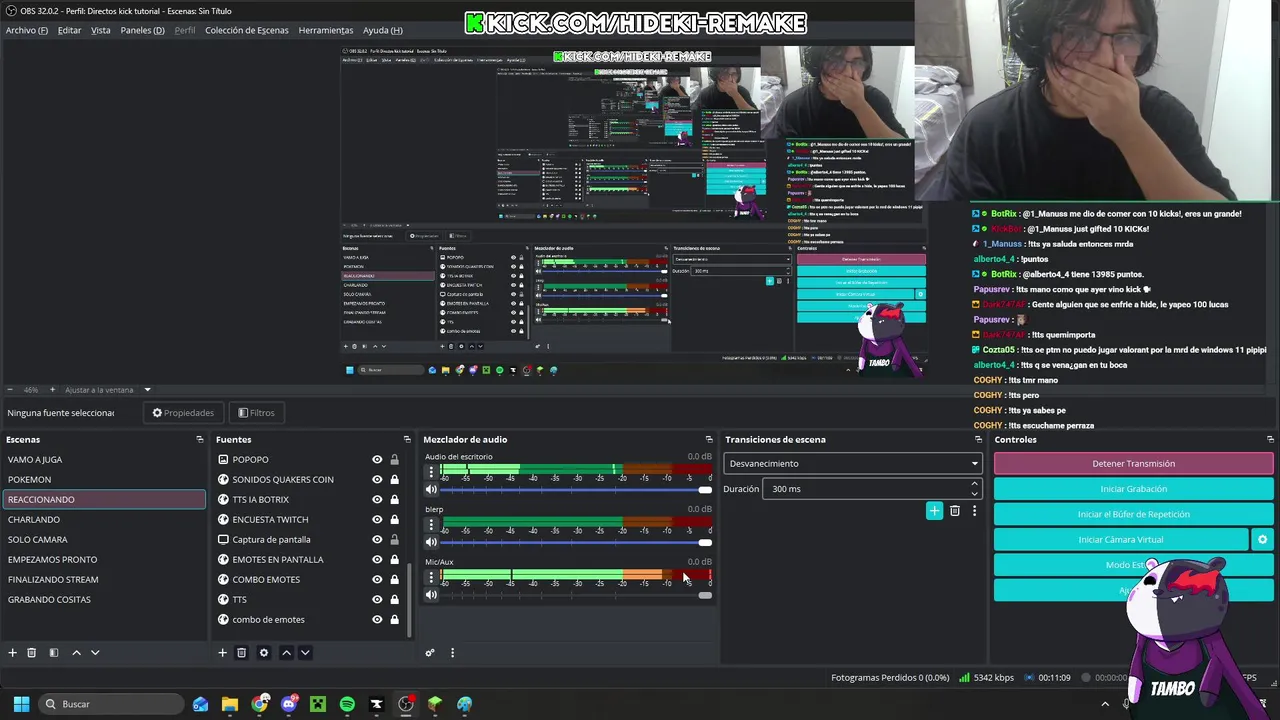Open the Ayuda menu
This screenshot has width=1280, height=720.
click(383, 30)
